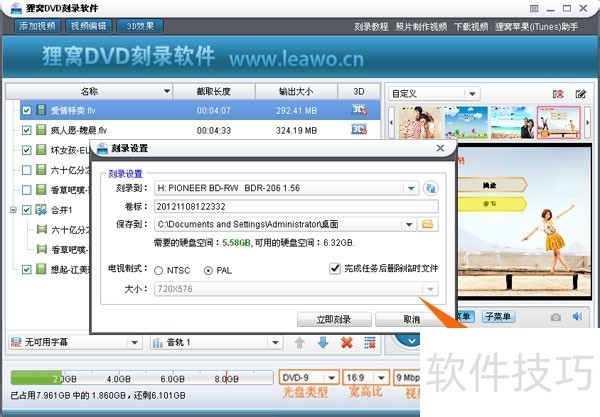
Task: Click the 立即刻录 button
Action: pos(334,319)
